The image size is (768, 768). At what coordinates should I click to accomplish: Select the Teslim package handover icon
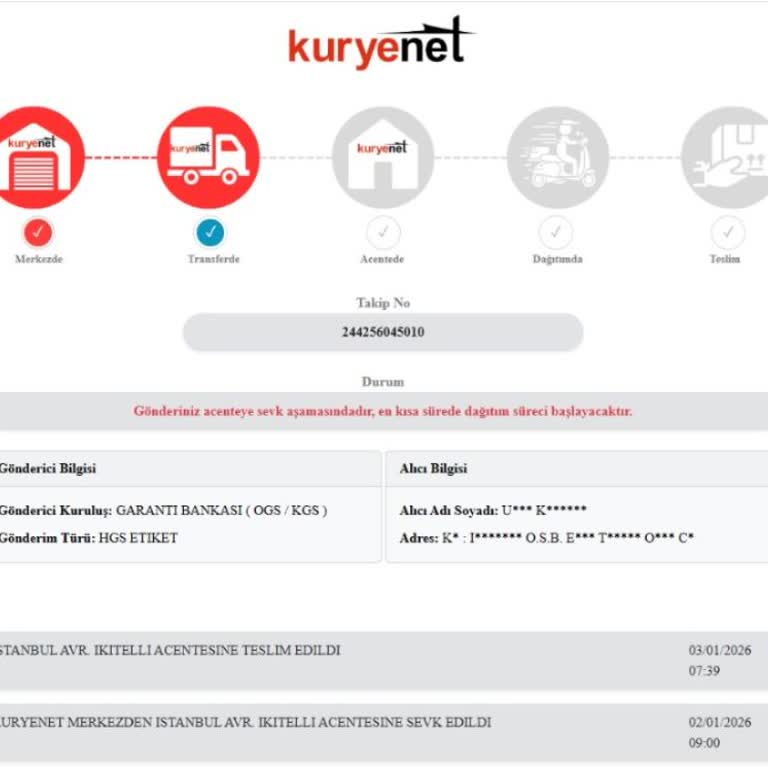[725, 158]
